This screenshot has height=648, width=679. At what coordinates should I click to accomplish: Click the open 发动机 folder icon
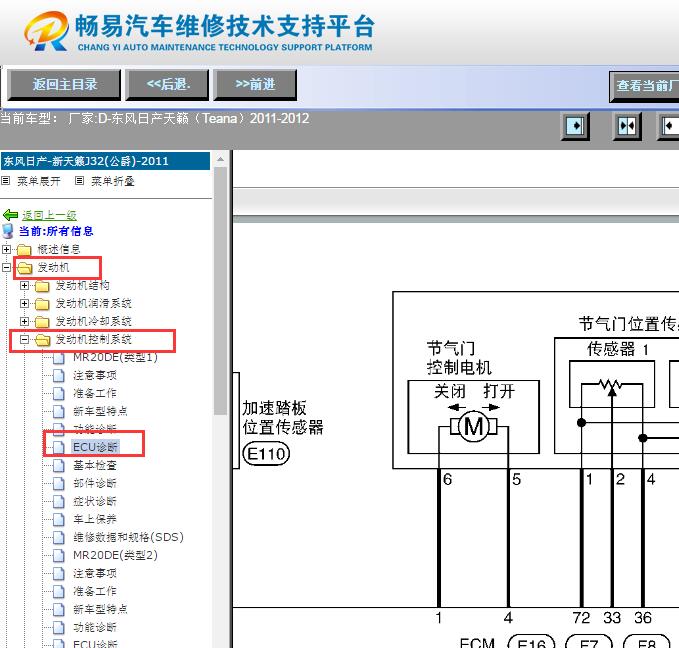25,268
